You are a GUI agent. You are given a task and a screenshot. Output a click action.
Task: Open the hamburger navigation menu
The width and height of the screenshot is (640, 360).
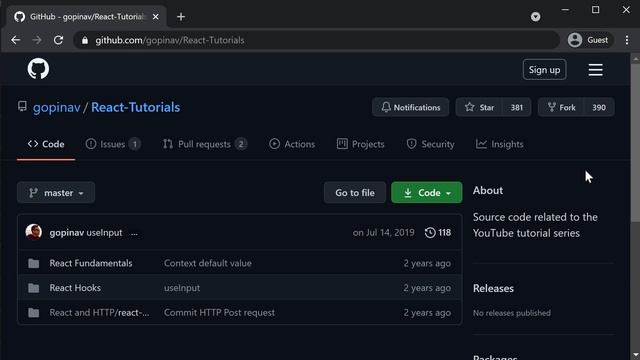pos(596,70)
